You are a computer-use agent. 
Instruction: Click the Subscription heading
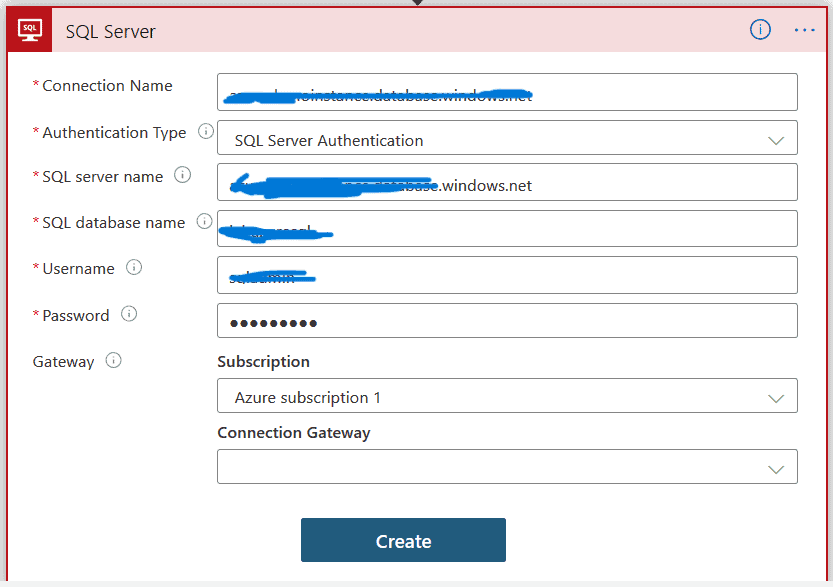click(264, 362)
